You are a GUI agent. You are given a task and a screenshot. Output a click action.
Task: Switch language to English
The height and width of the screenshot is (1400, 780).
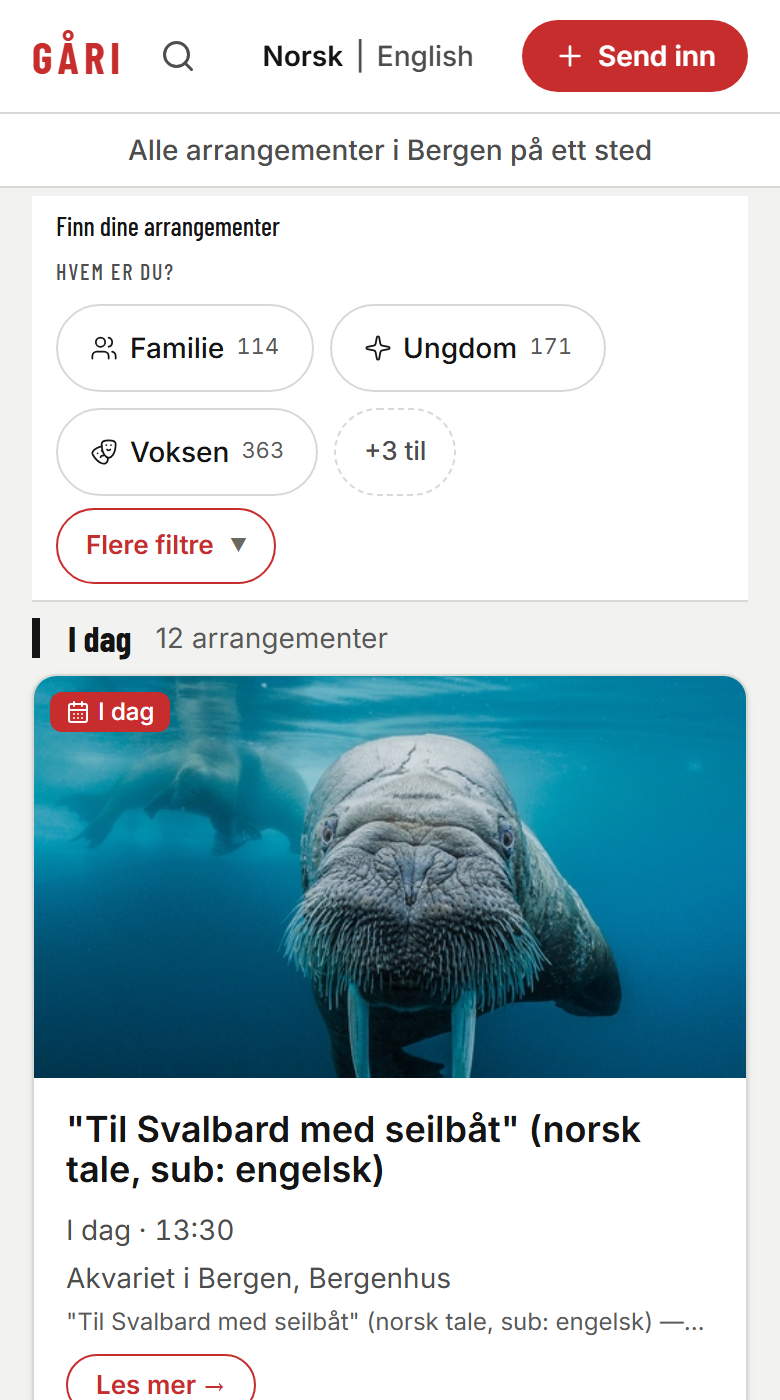tap(425, 56)
